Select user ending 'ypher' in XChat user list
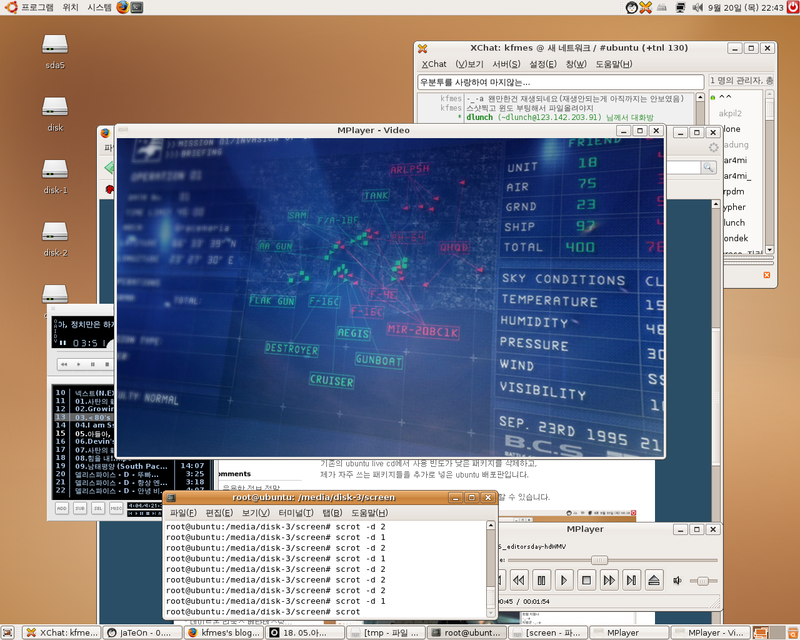Screen dimensions: 800x640 (x=734, y=207)
